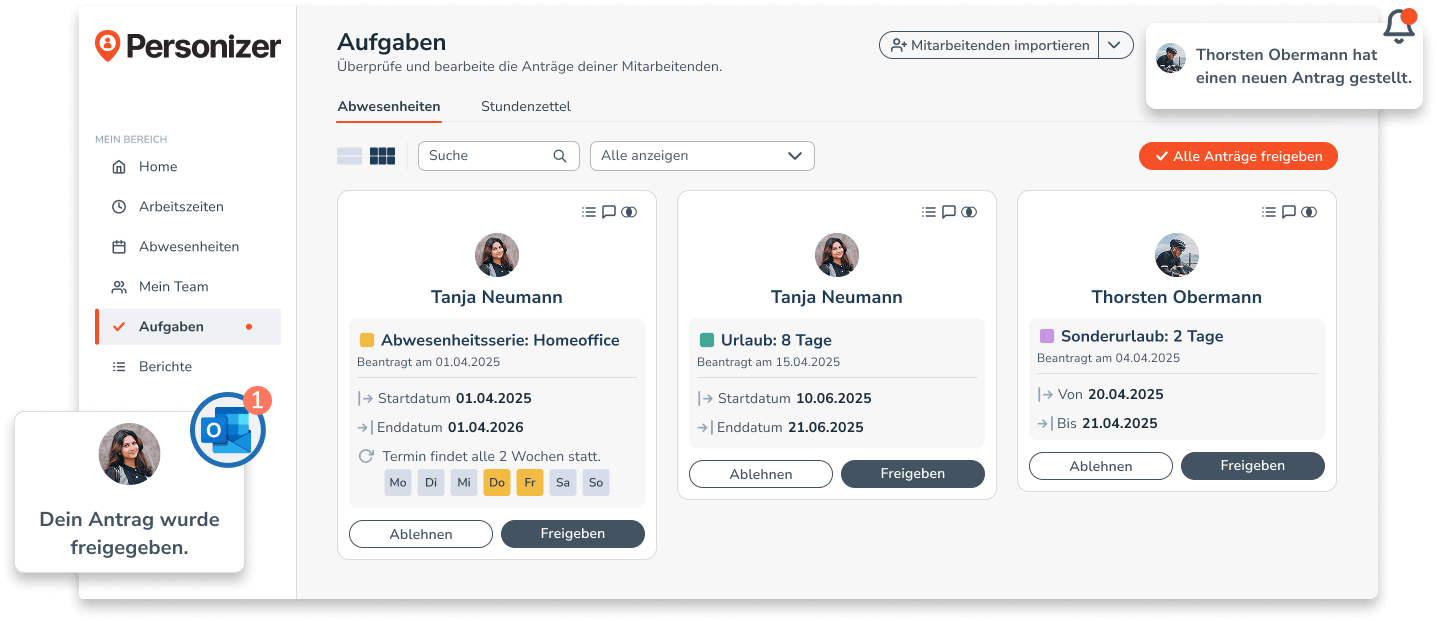
Task: Switch to the Stundenzettel tab
Action: [x=525, y=106]
